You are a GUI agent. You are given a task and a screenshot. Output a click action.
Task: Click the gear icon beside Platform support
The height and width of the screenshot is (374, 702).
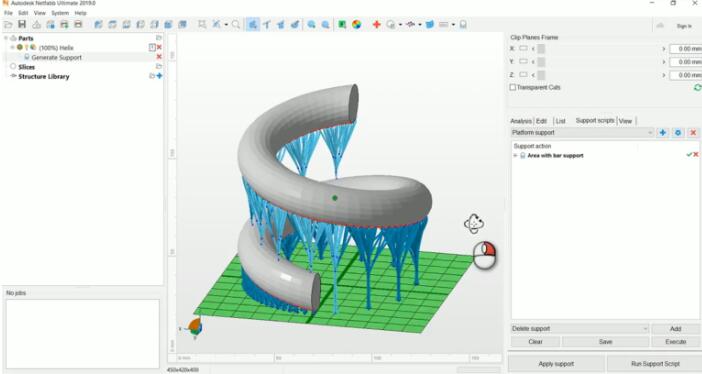coord(678,133)
